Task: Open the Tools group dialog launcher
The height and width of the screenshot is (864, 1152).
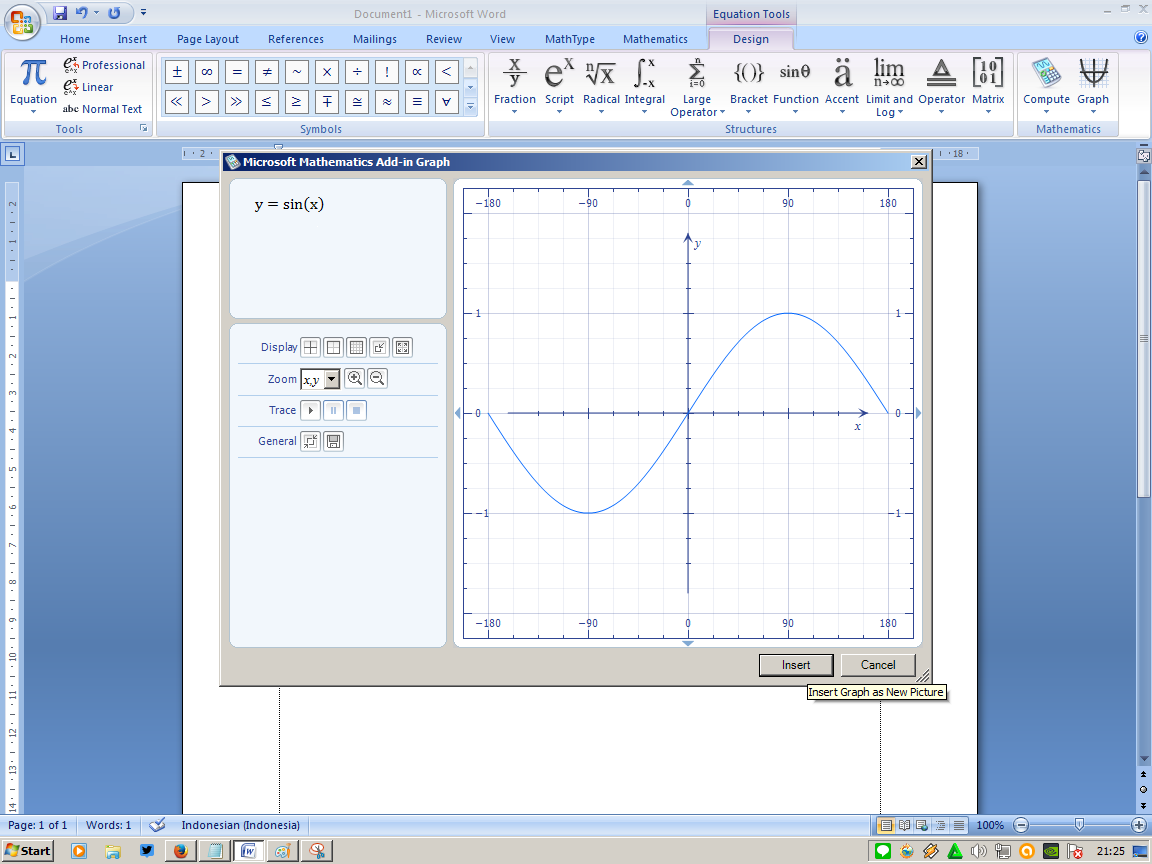Action: tap(144, 129)
